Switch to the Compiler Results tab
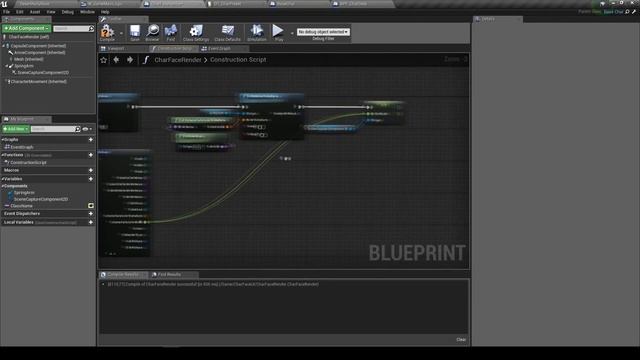 point(123,275)
